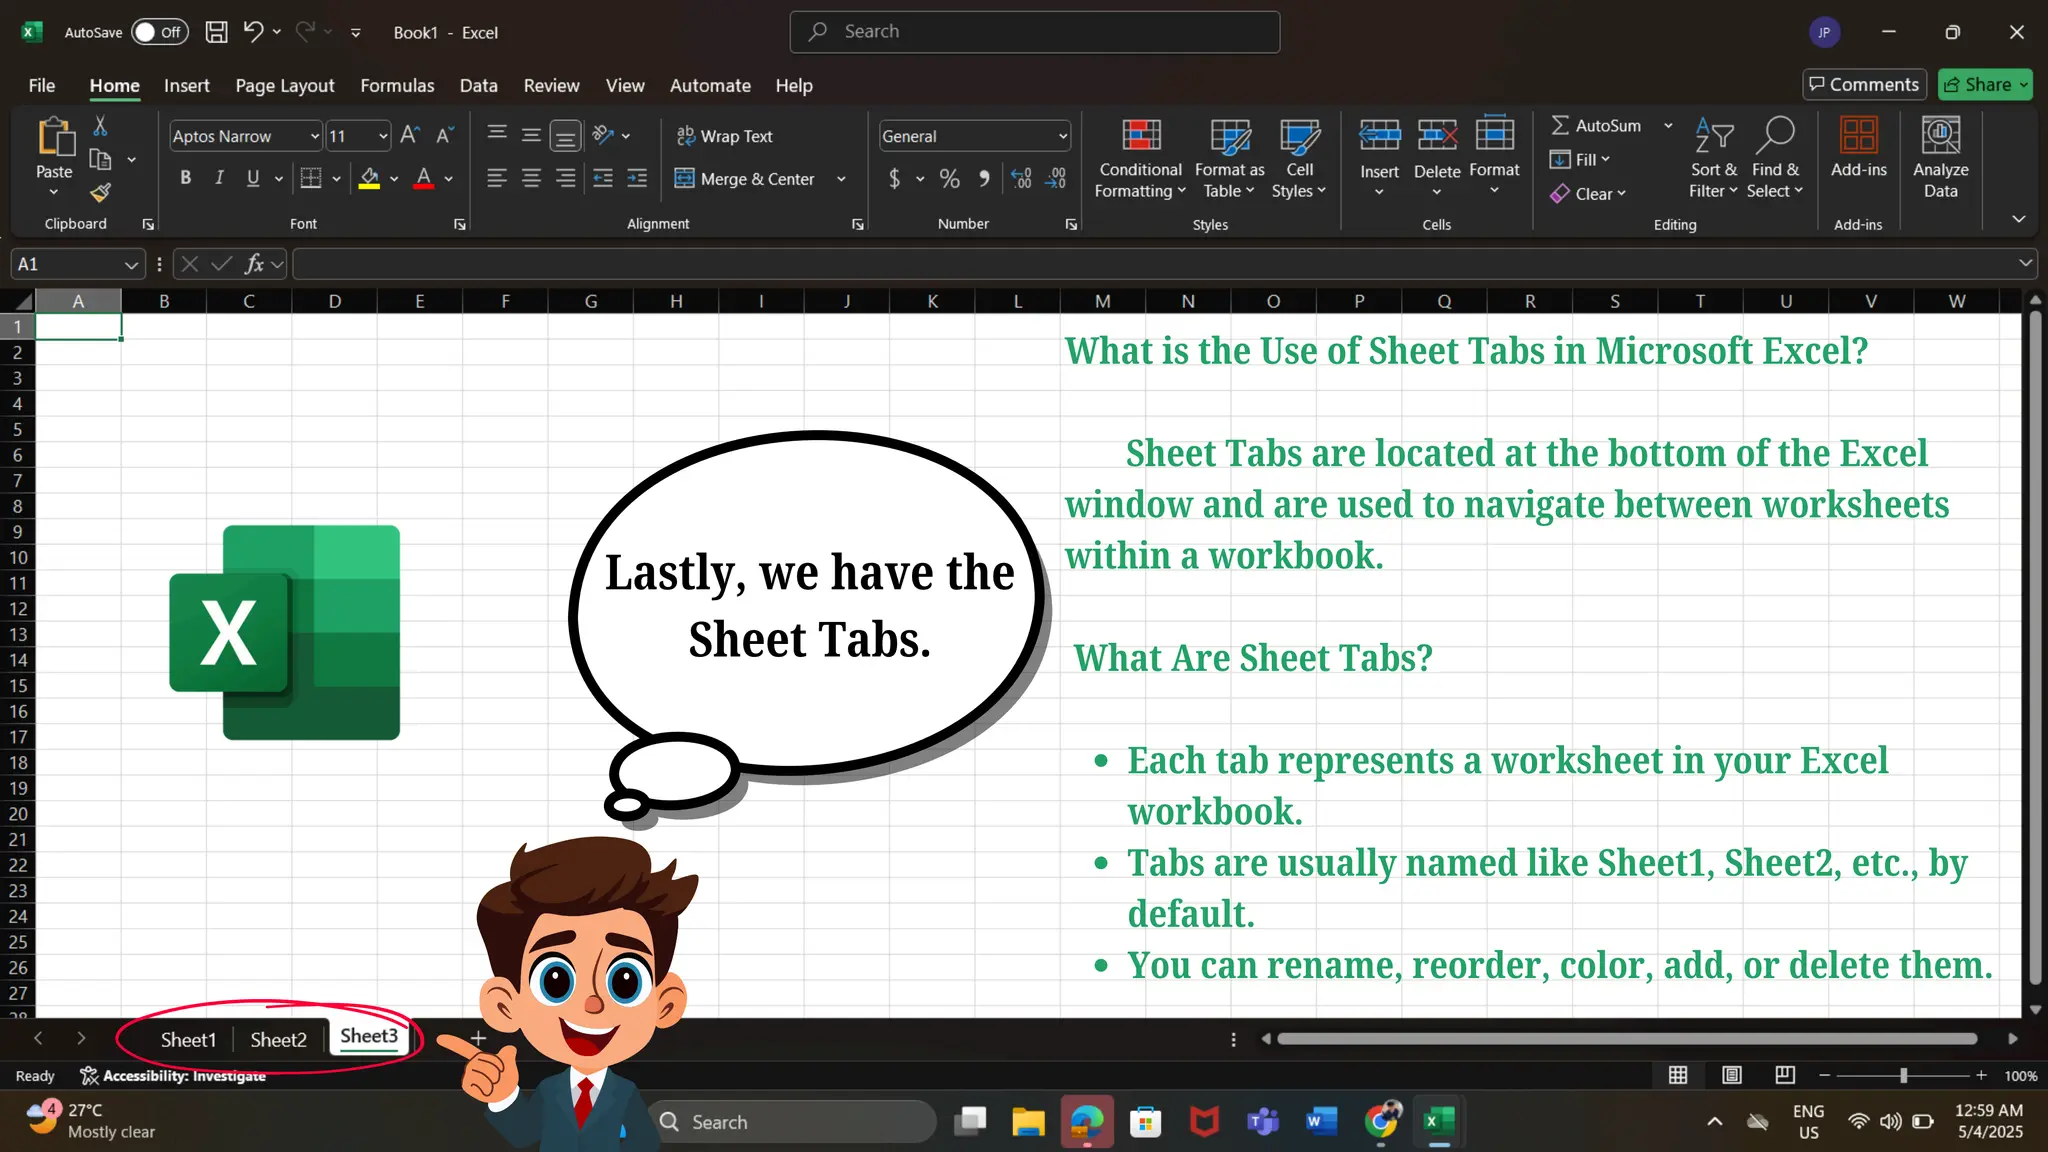
Task: Switch to Page Break Preview in status bar
Action: [1785, 1075]
